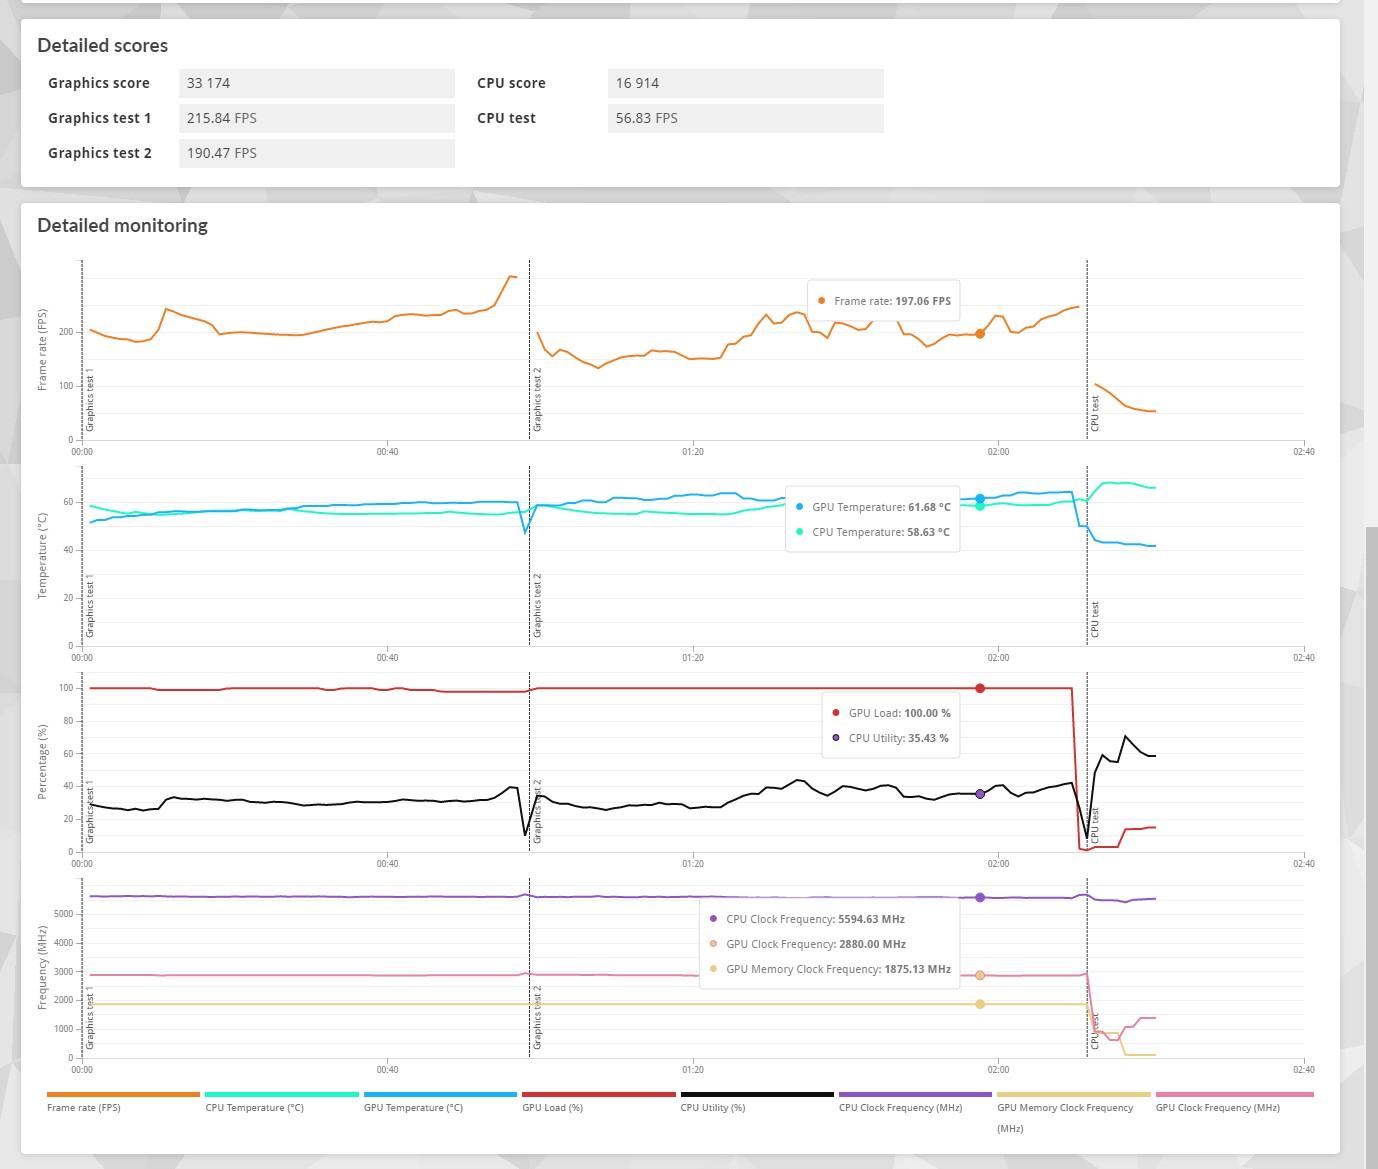
Task: Click the CPU test marker in frame rate chart
Action: tap(1095, 413)
